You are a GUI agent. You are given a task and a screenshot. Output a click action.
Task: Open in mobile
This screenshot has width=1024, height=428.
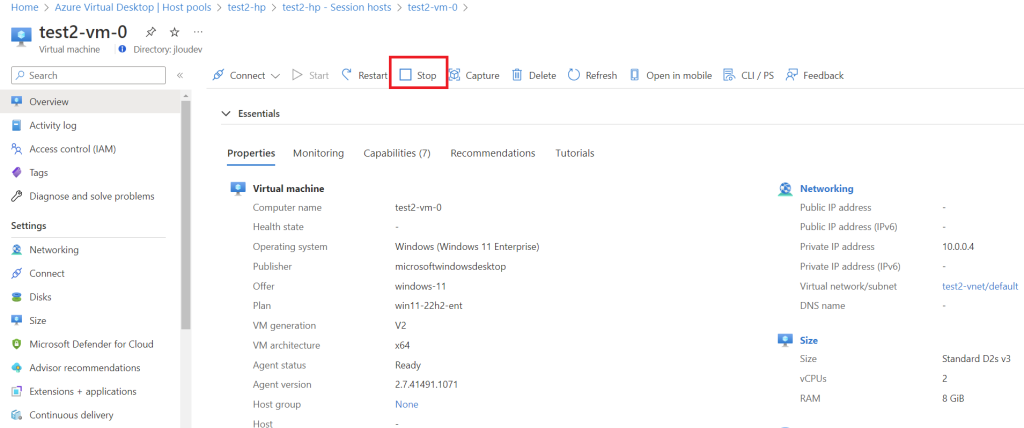[670, 75]
